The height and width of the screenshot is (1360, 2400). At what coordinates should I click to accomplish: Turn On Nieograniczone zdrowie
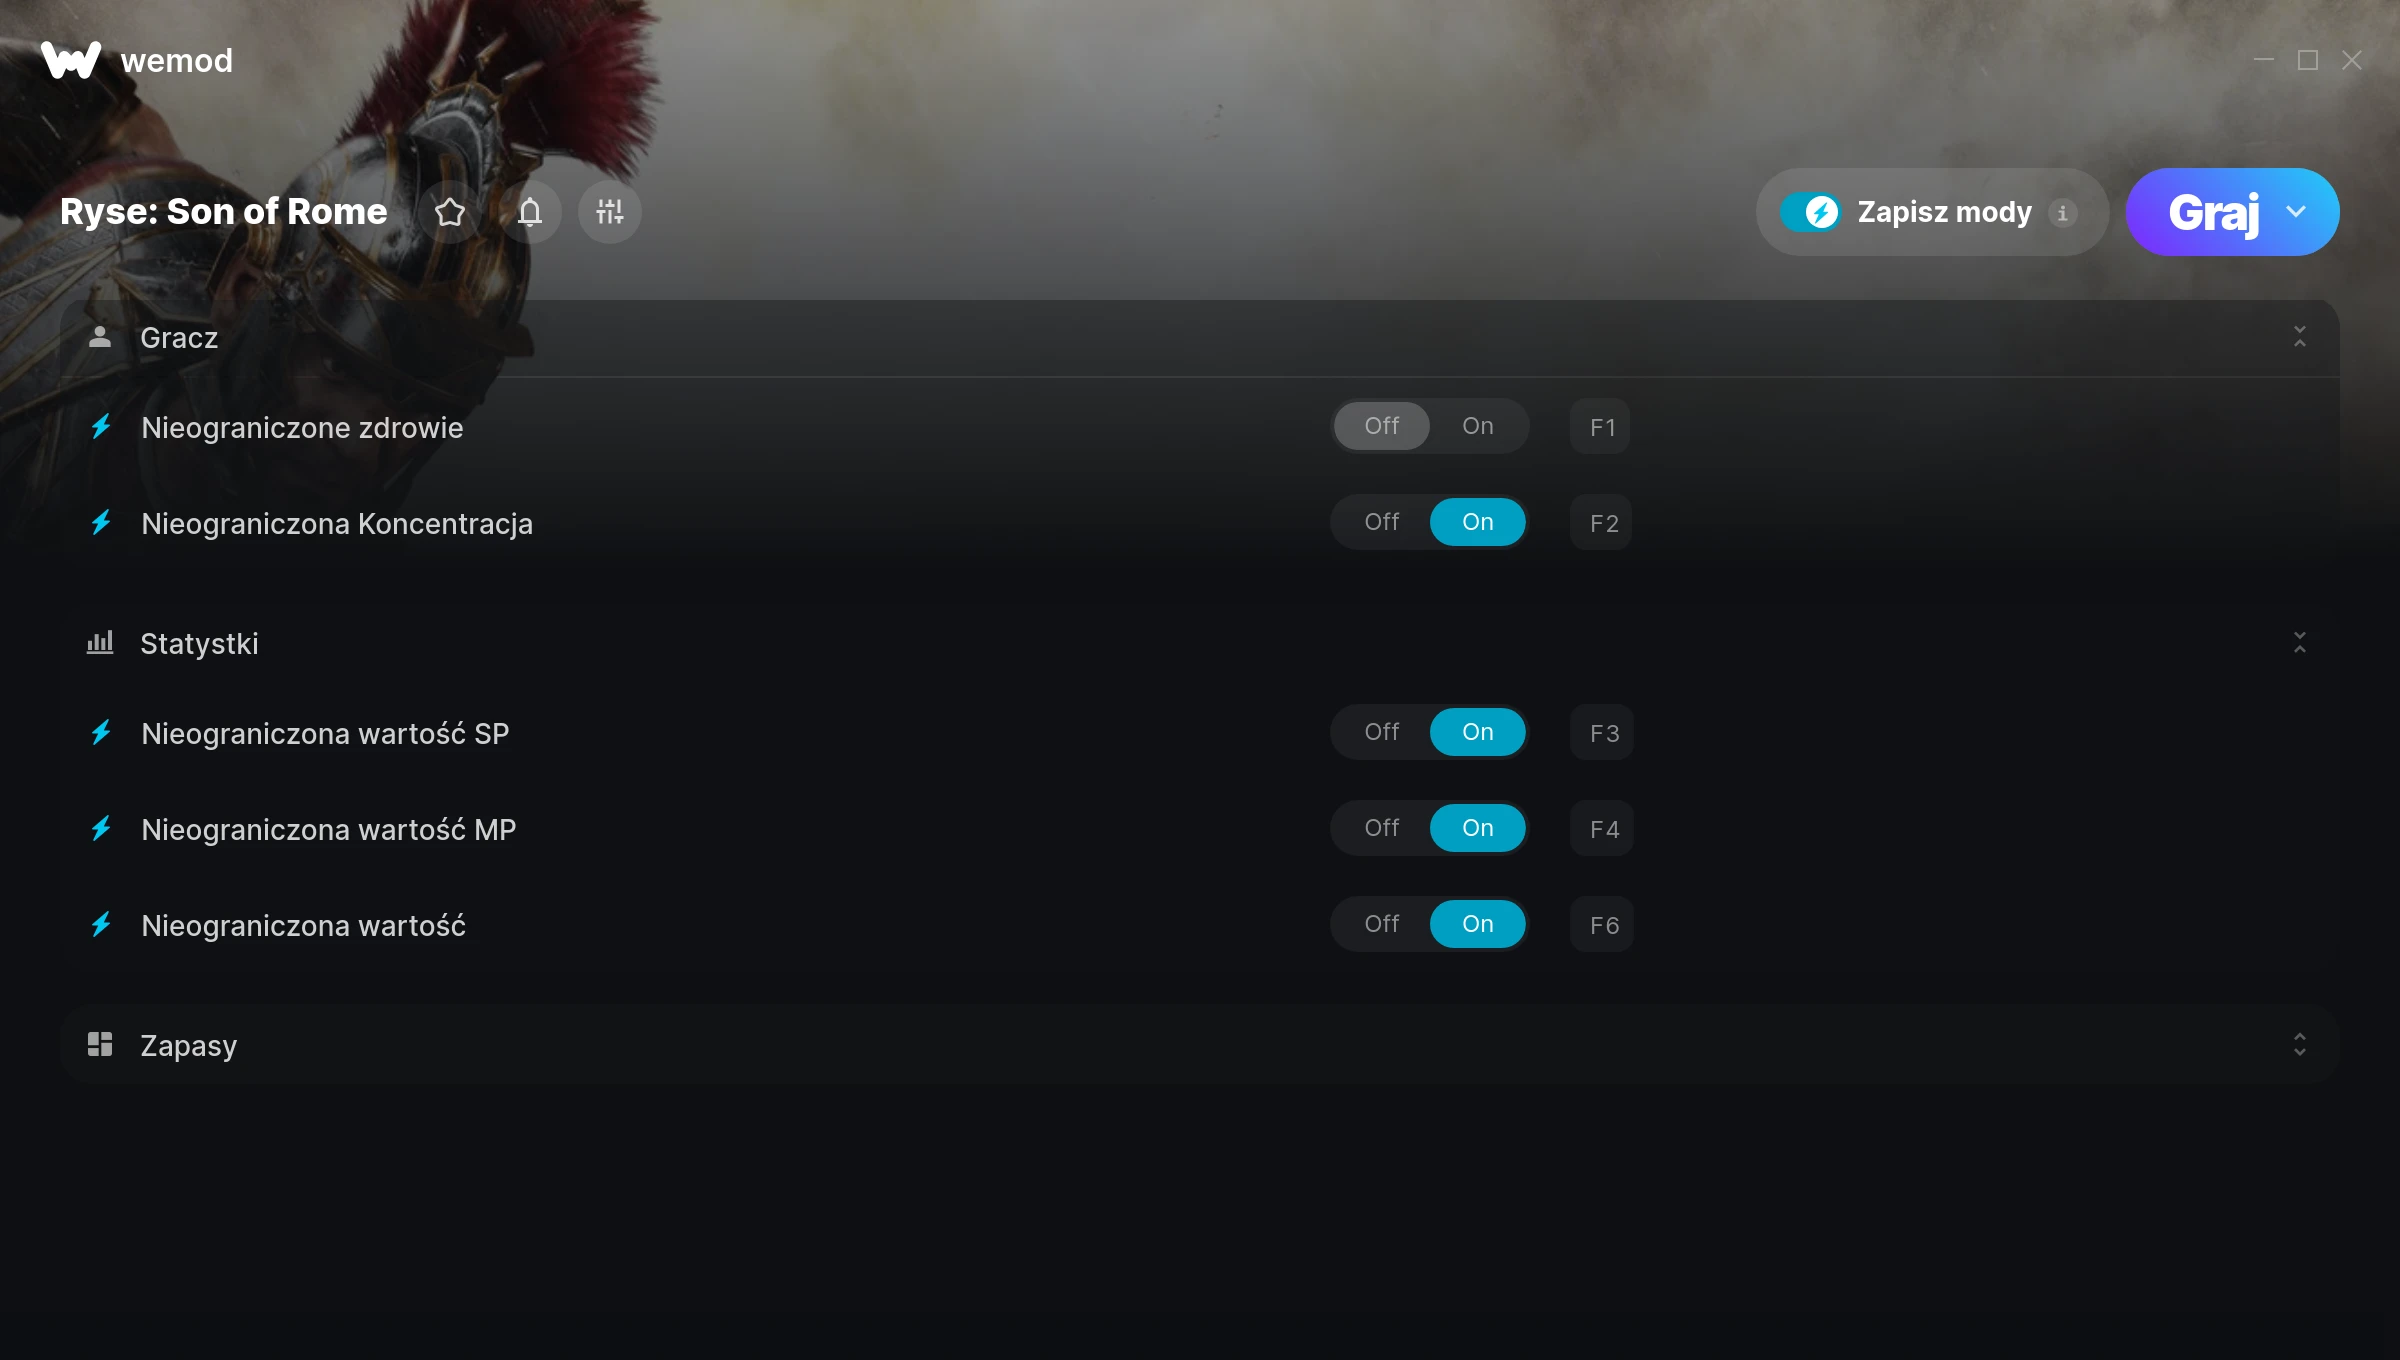[1478, 426]
